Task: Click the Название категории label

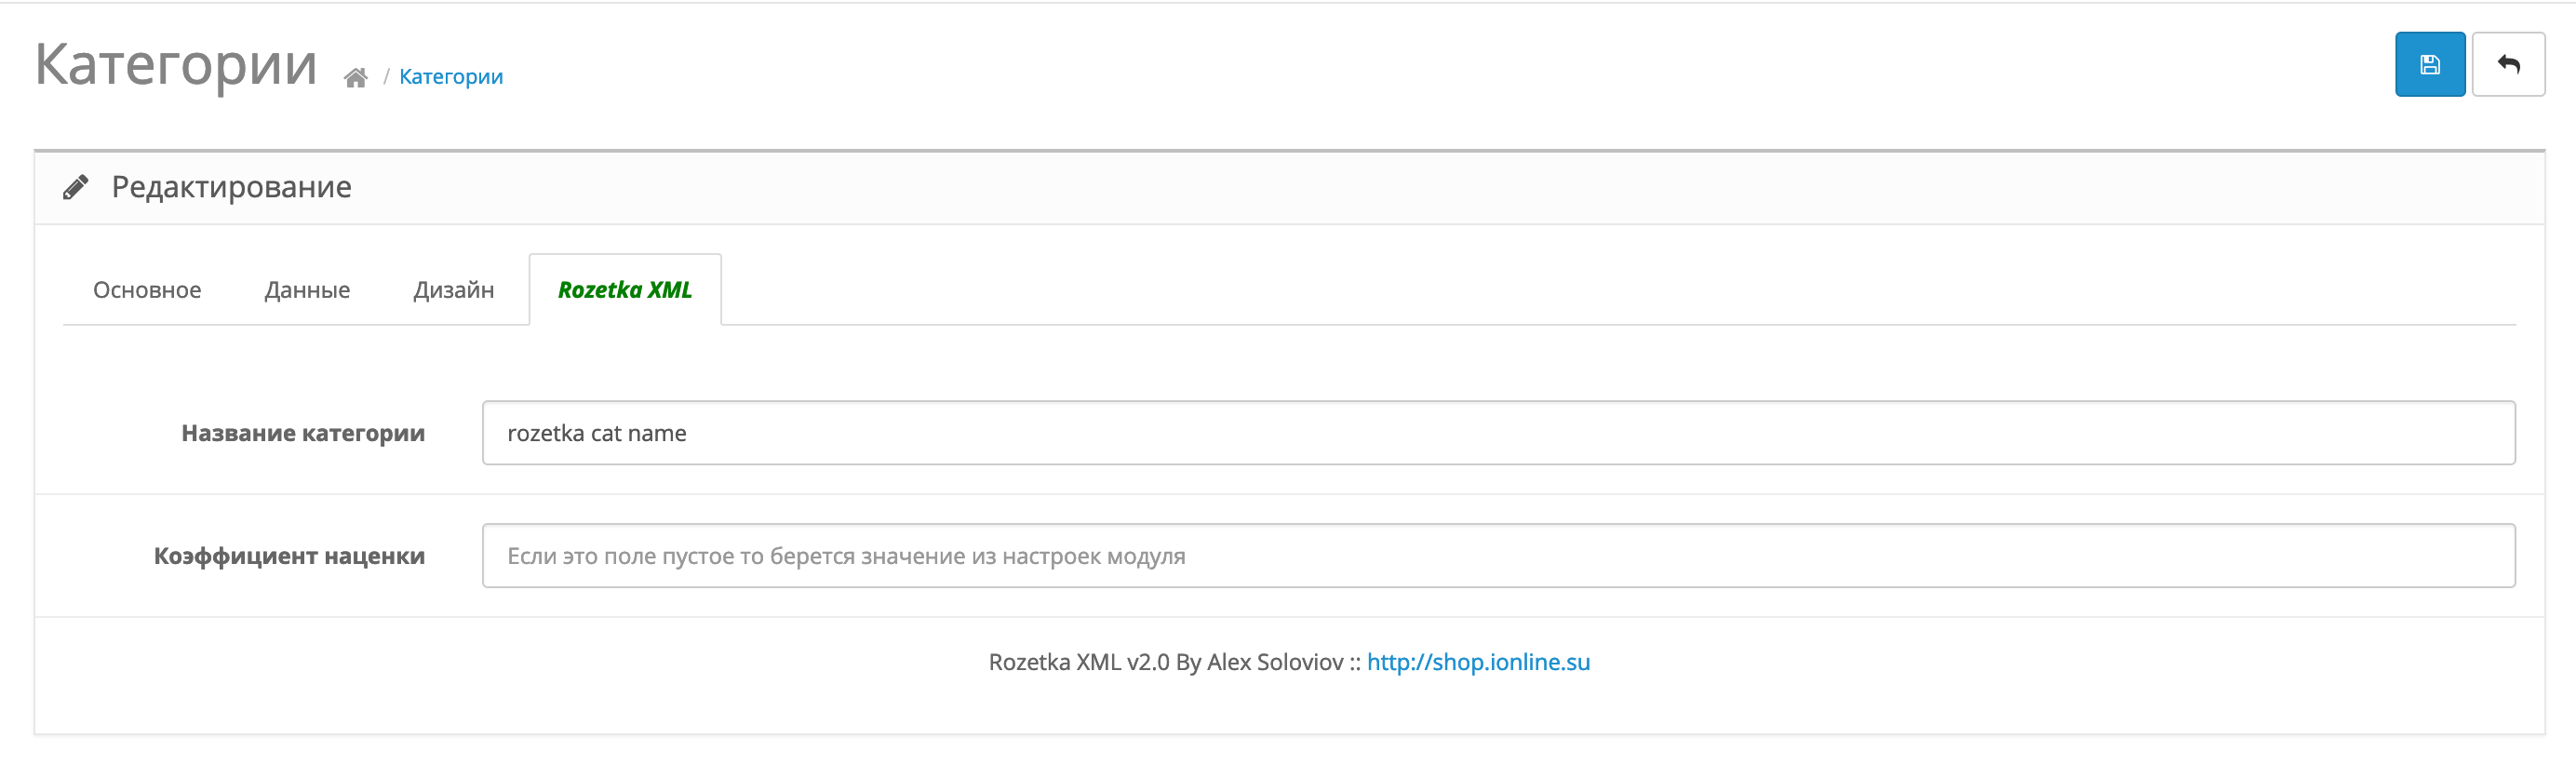Action: pos(303,433)
